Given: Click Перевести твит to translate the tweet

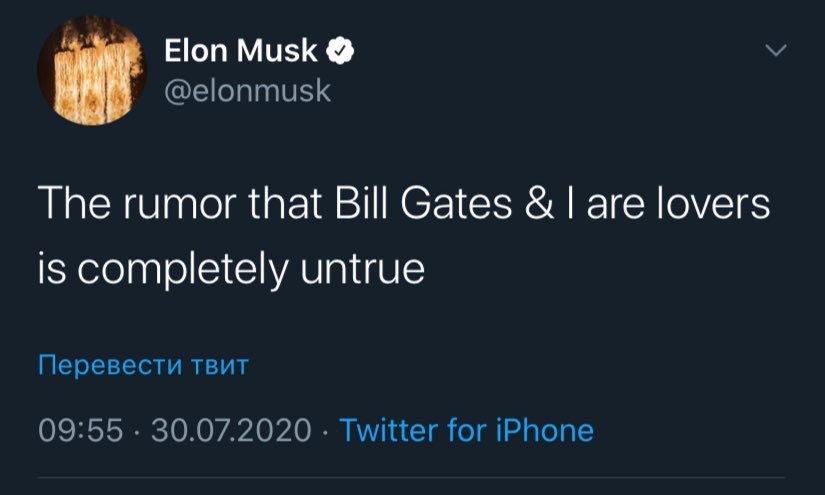Looking at the screenshot, I should pos(143,364).
